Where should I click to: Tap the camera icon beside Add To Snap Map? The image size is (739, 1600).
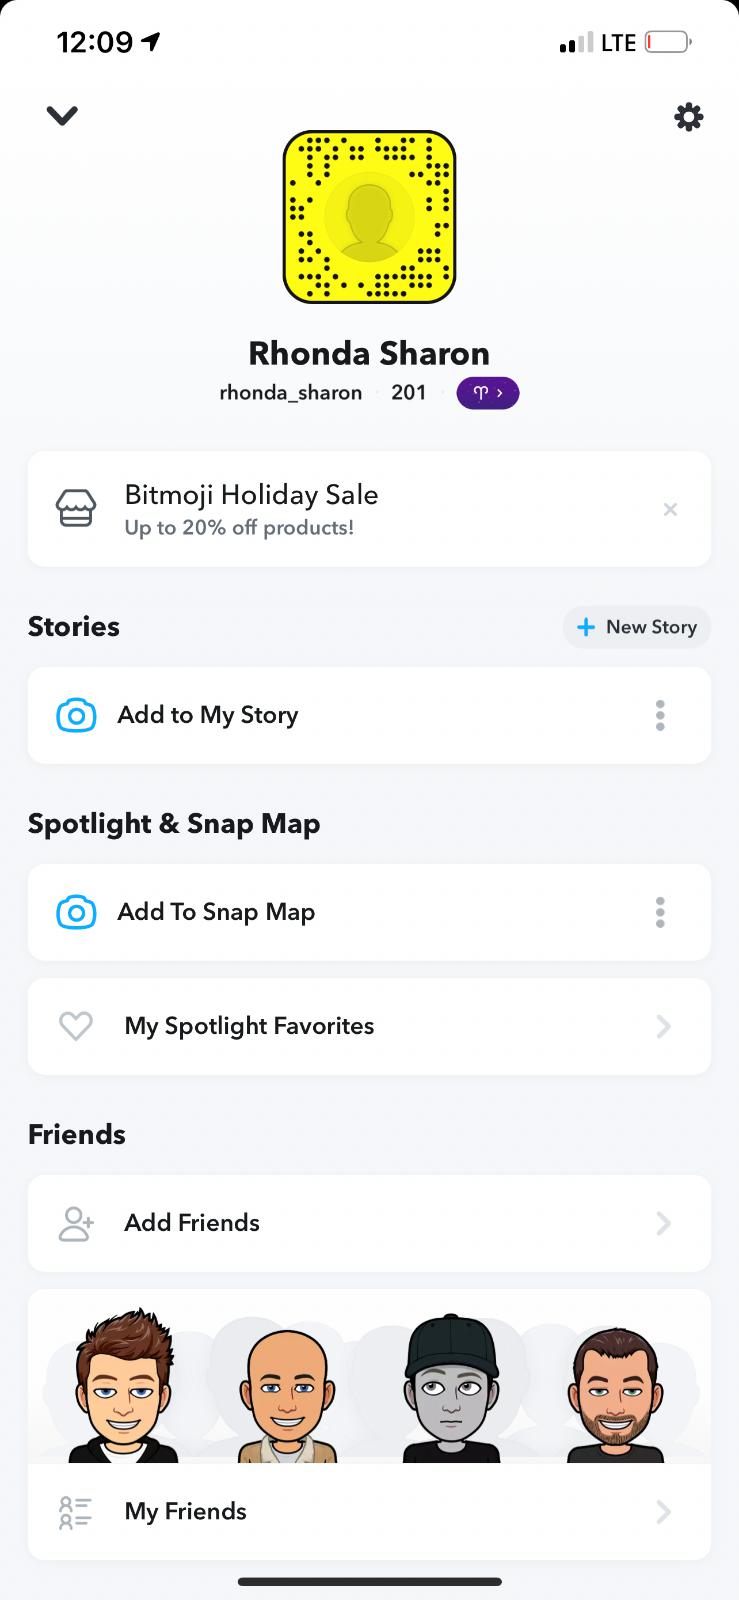tap(76, 912)
